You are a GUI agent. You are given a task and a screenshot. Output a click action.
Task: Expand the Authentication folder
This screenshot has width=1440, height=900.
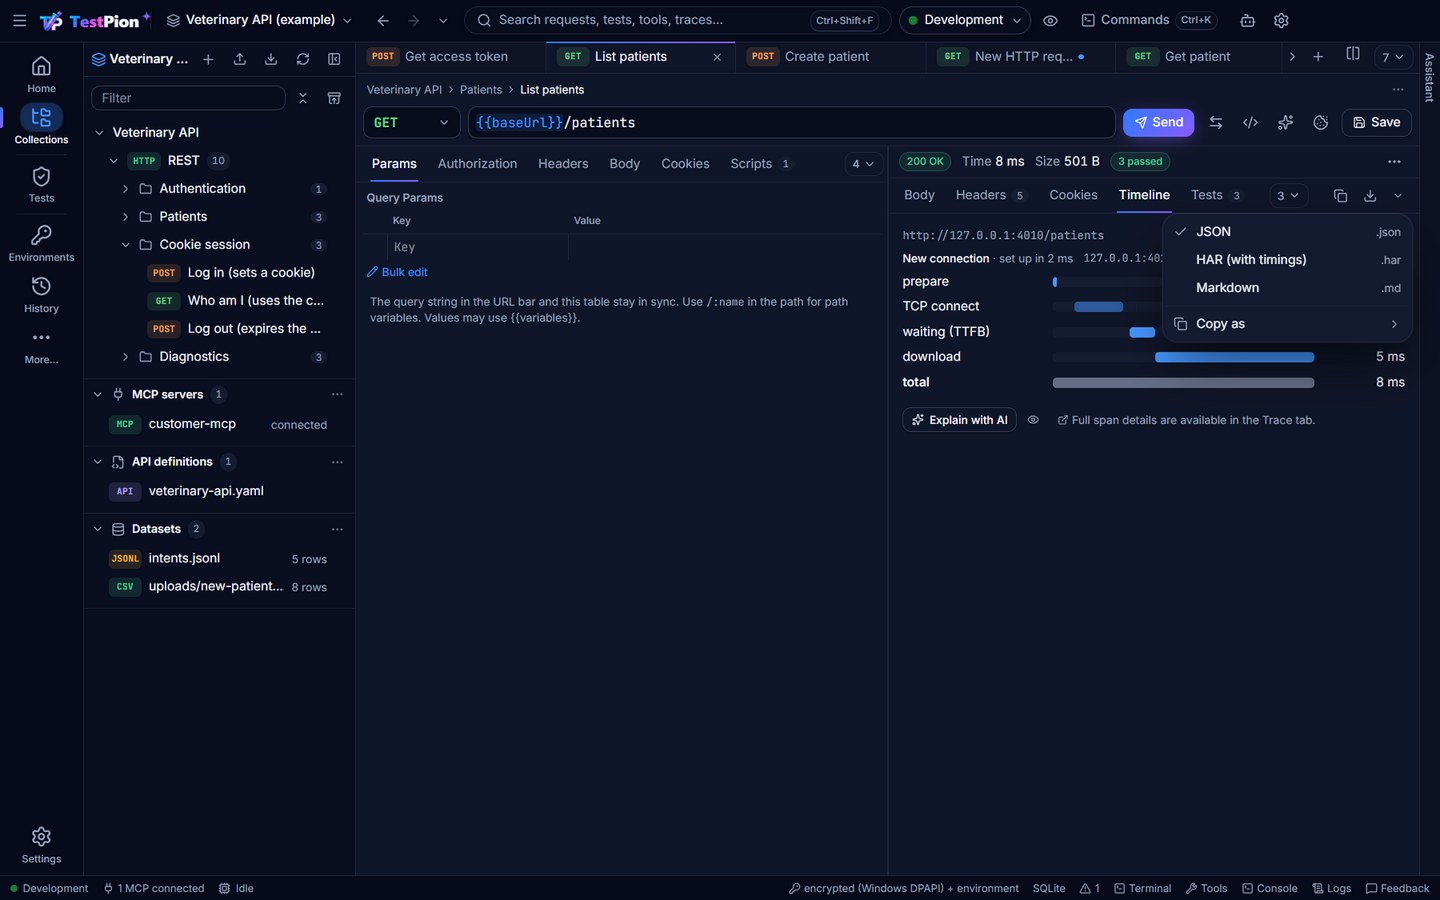pos(125,189)
